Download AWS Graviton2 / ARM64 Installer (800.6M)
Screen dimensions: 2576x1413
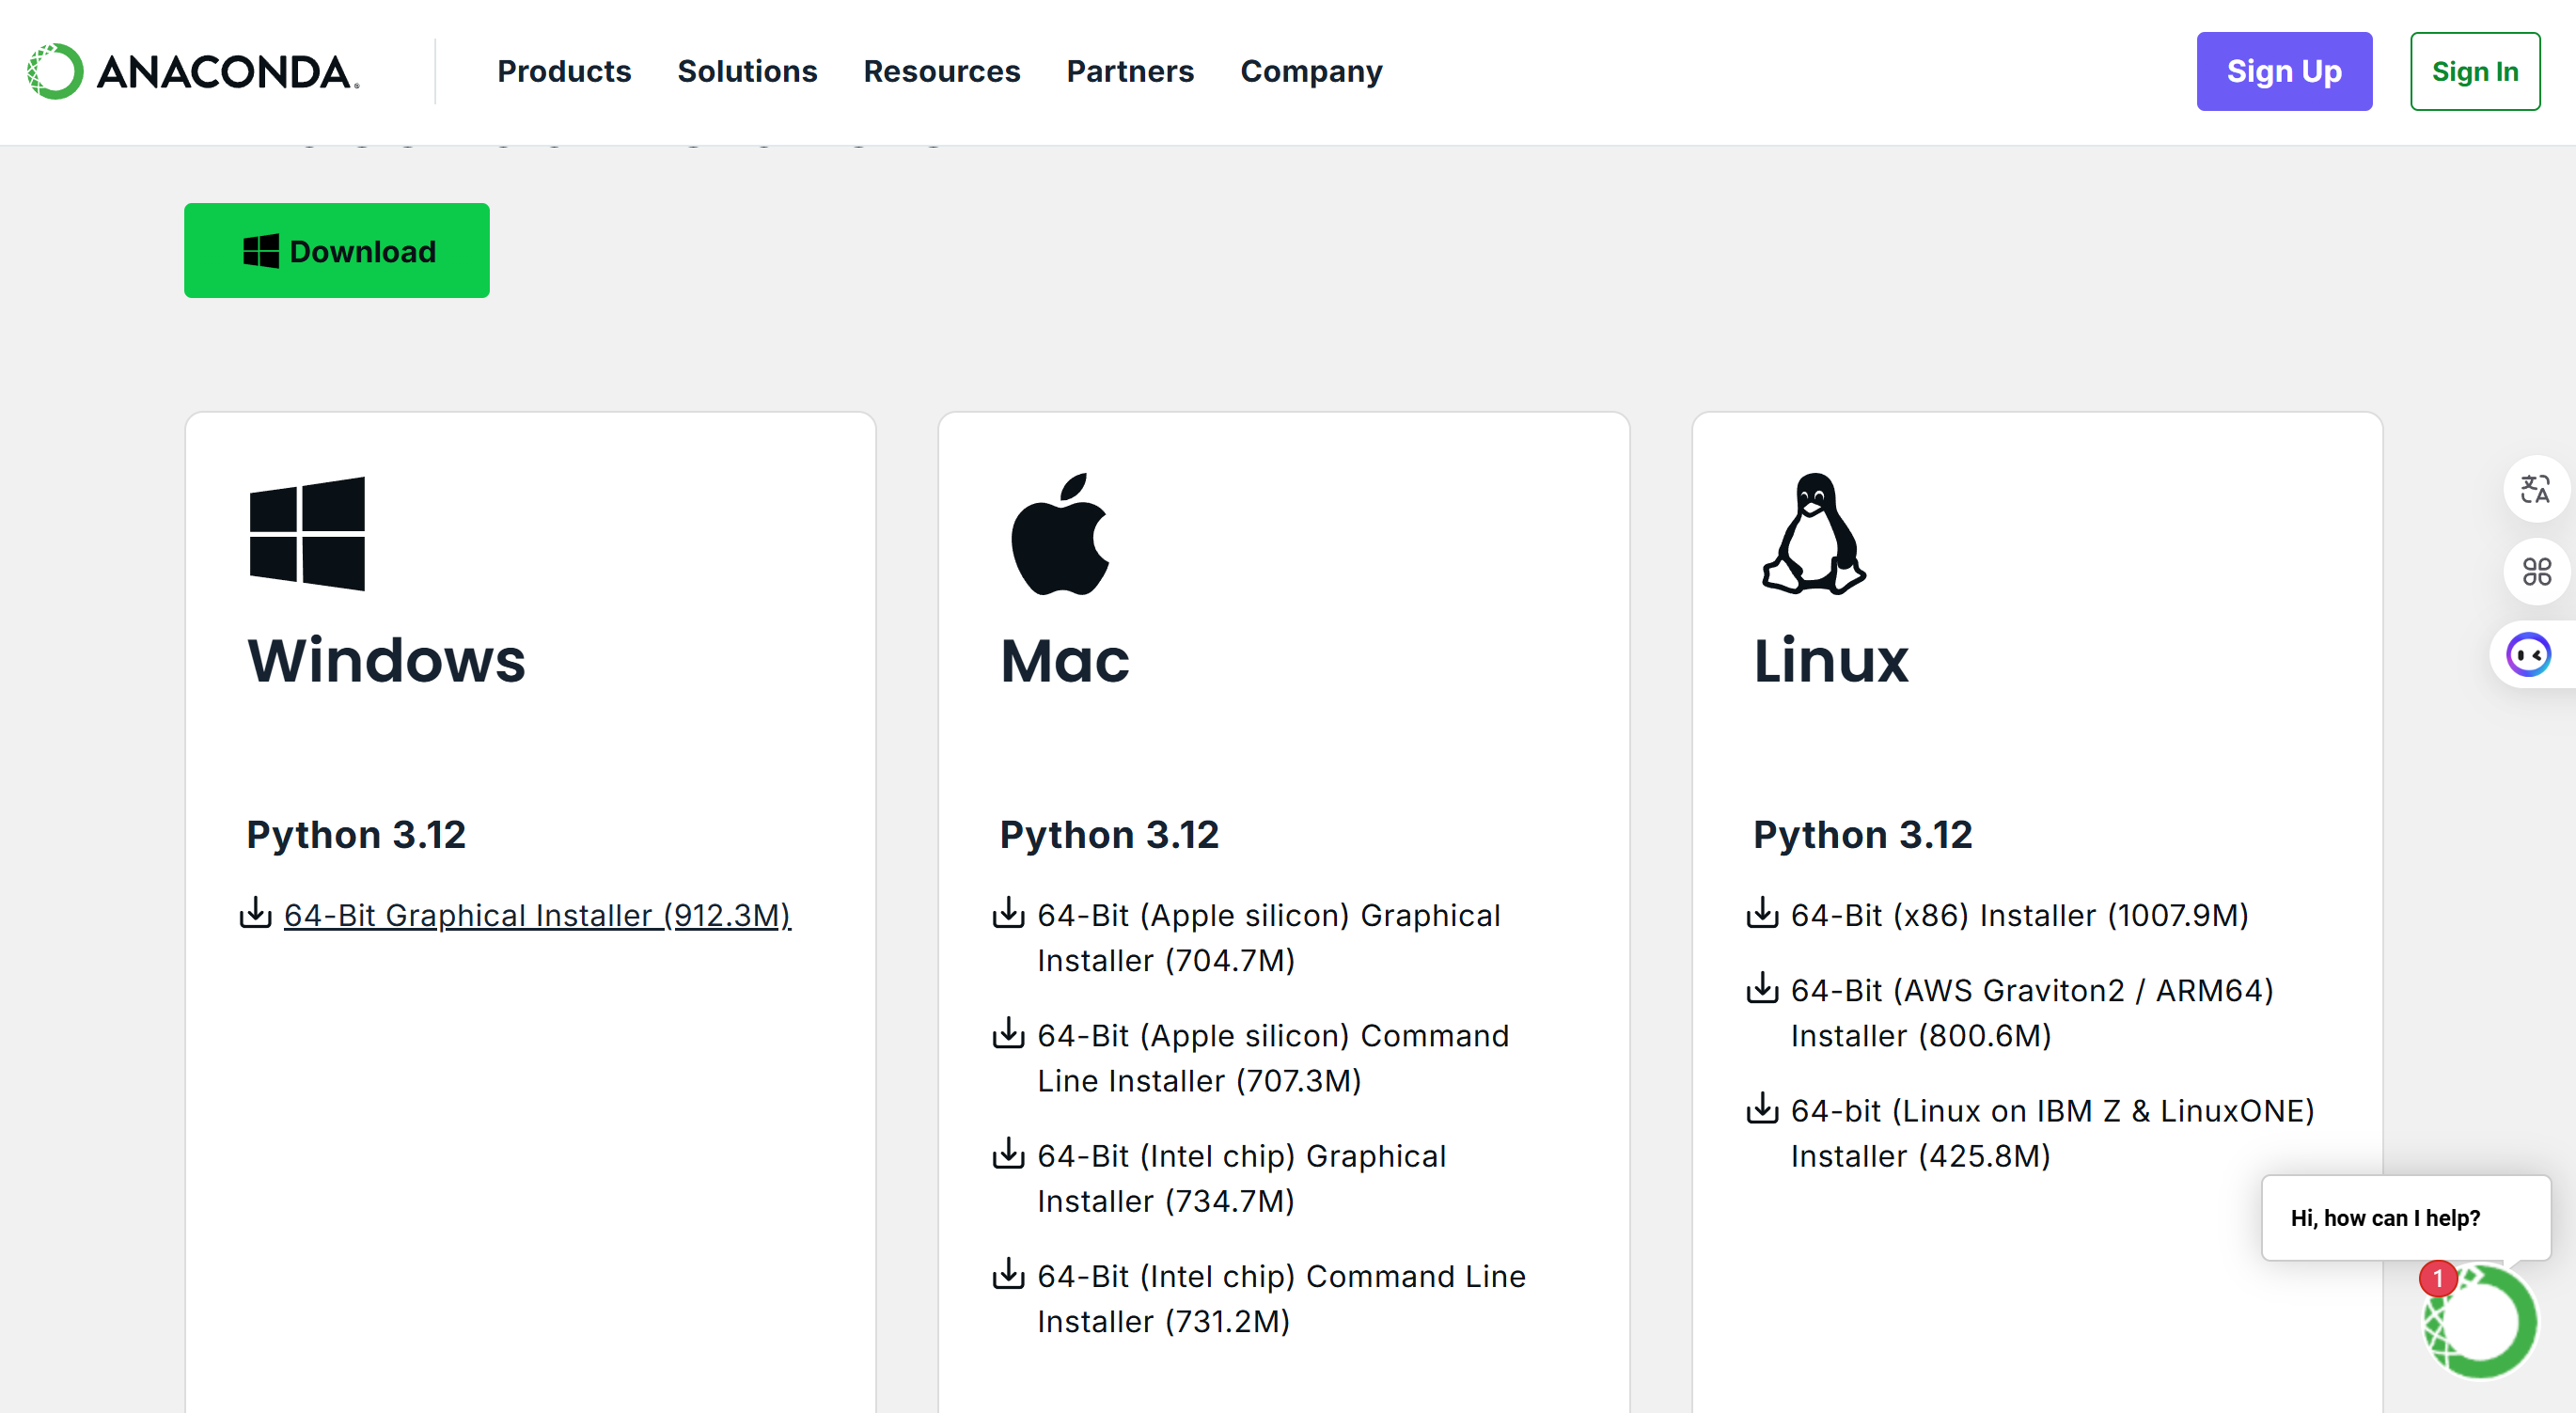tap(2032, 1013)
